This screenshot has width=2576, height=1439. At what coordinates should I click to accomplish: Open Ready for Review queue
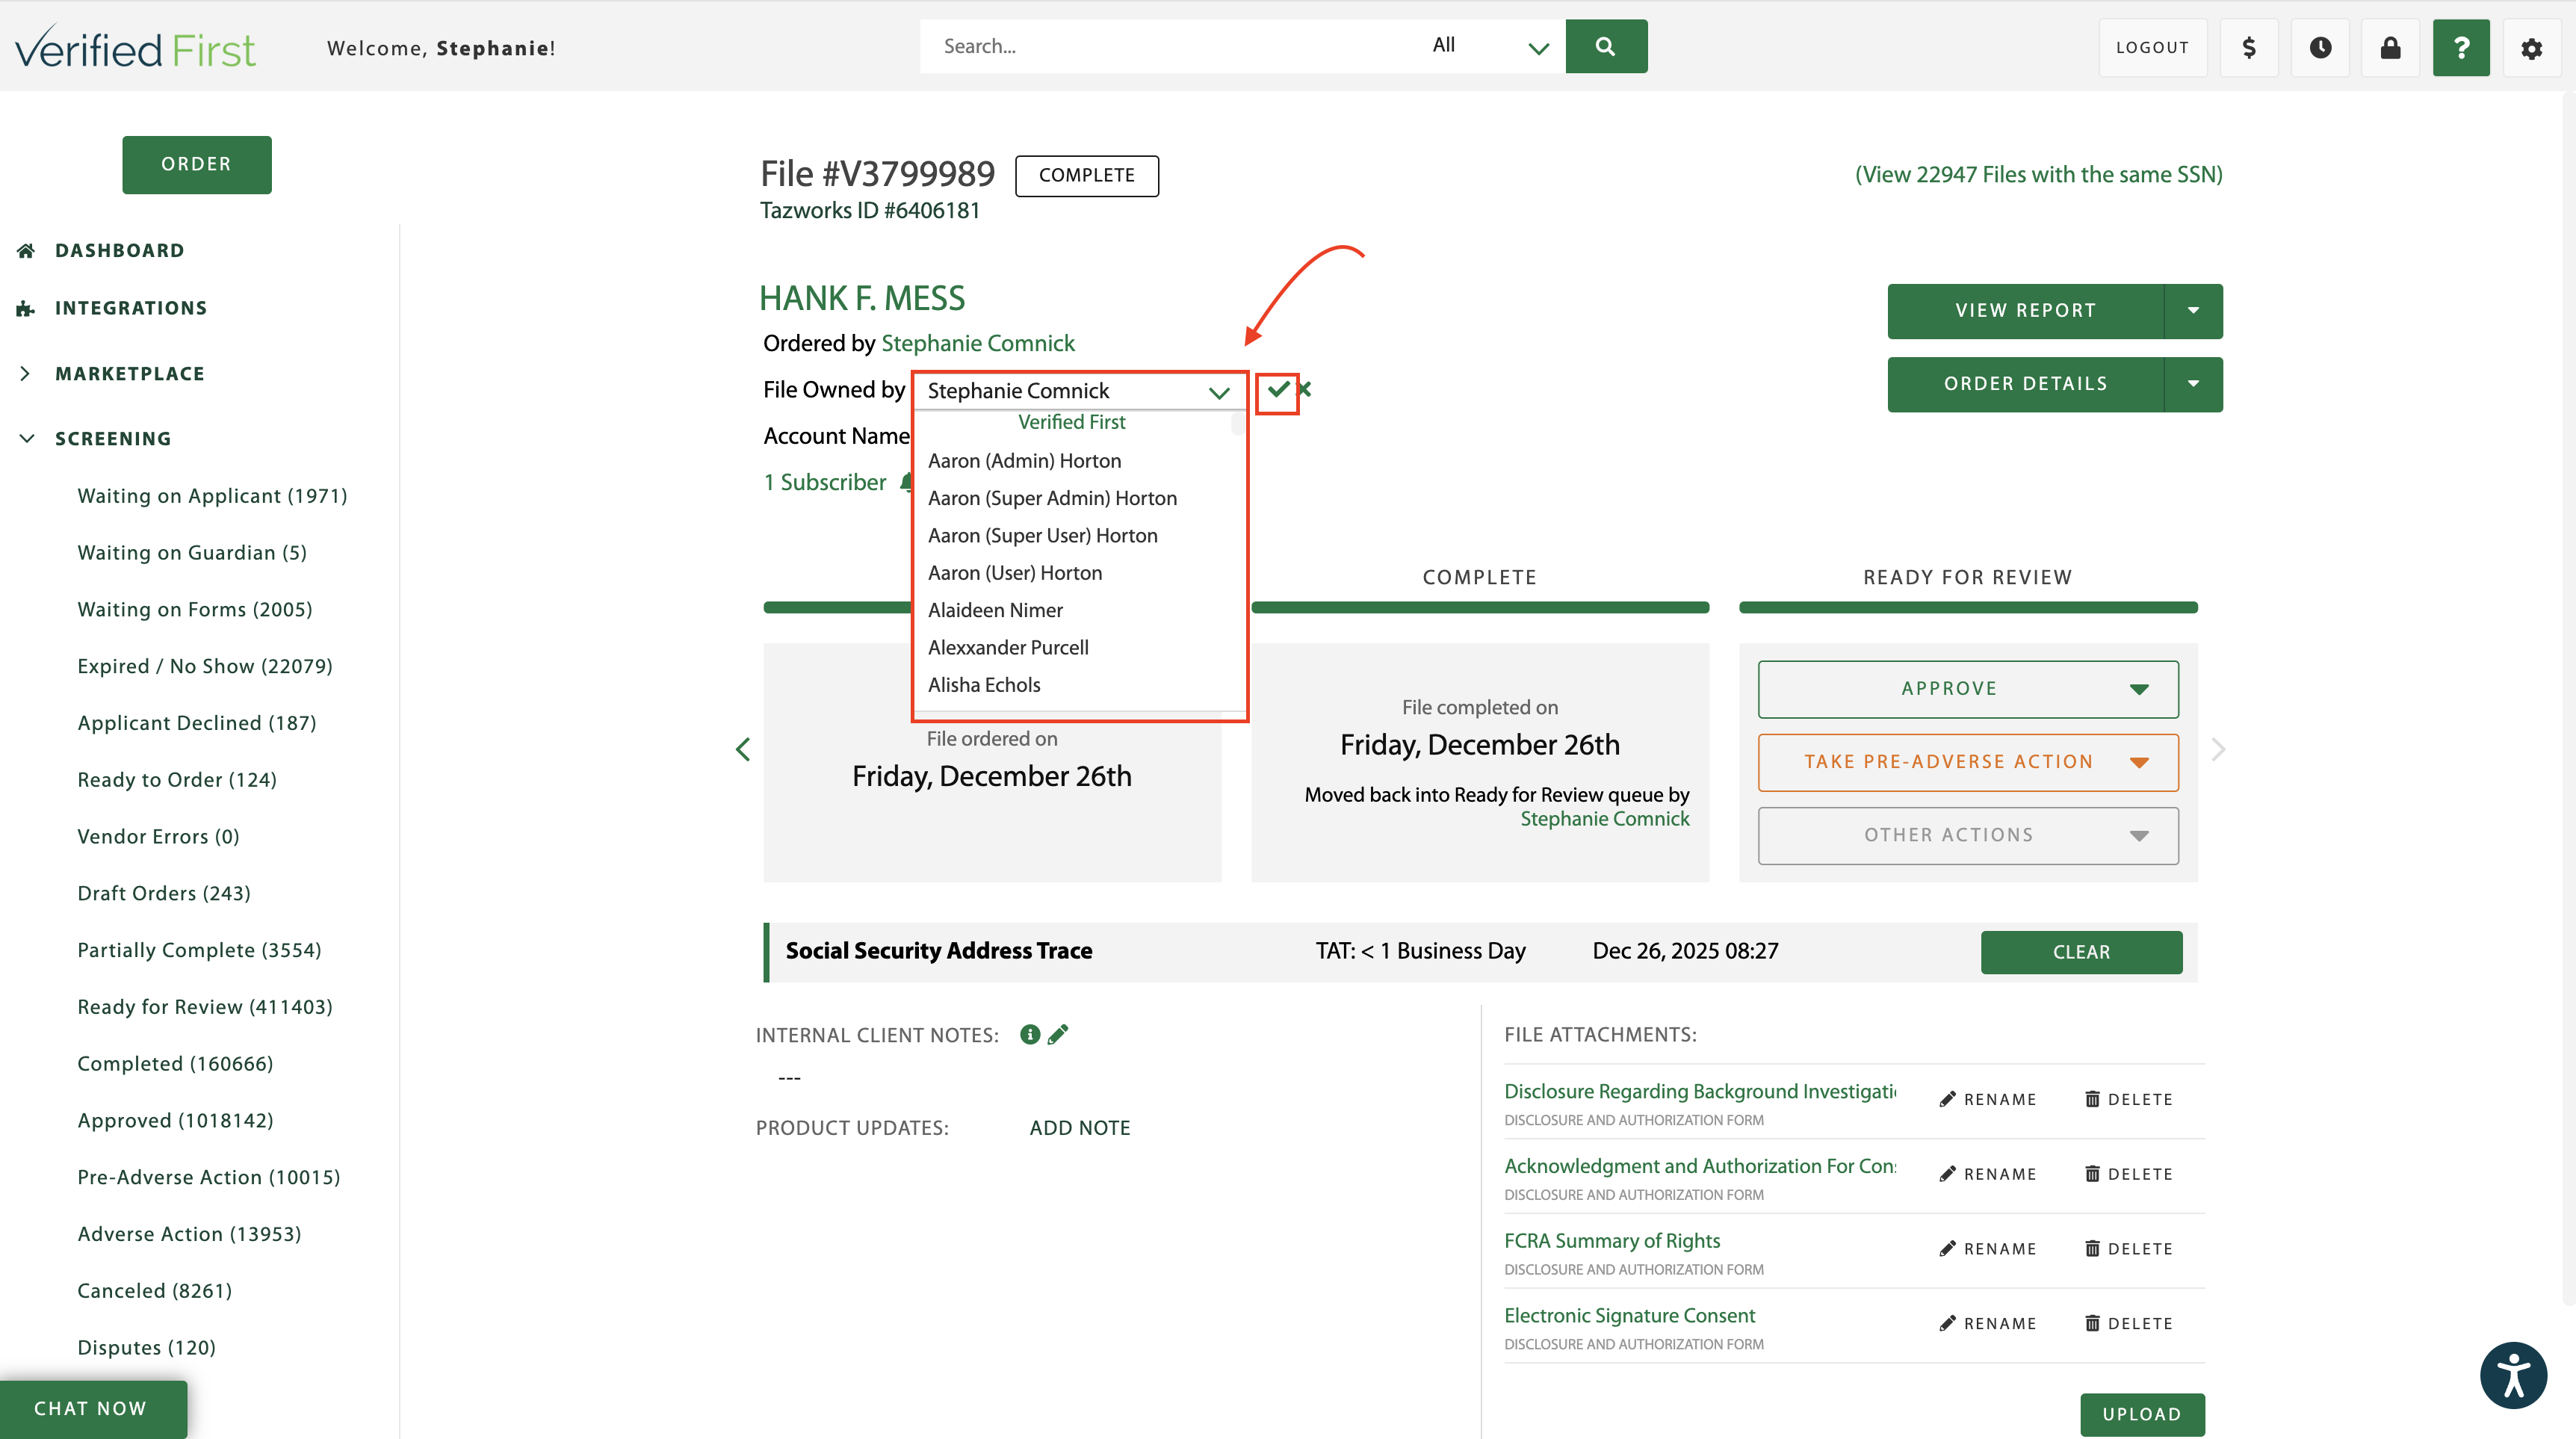pyautogui.click(x=204, y=1007)
